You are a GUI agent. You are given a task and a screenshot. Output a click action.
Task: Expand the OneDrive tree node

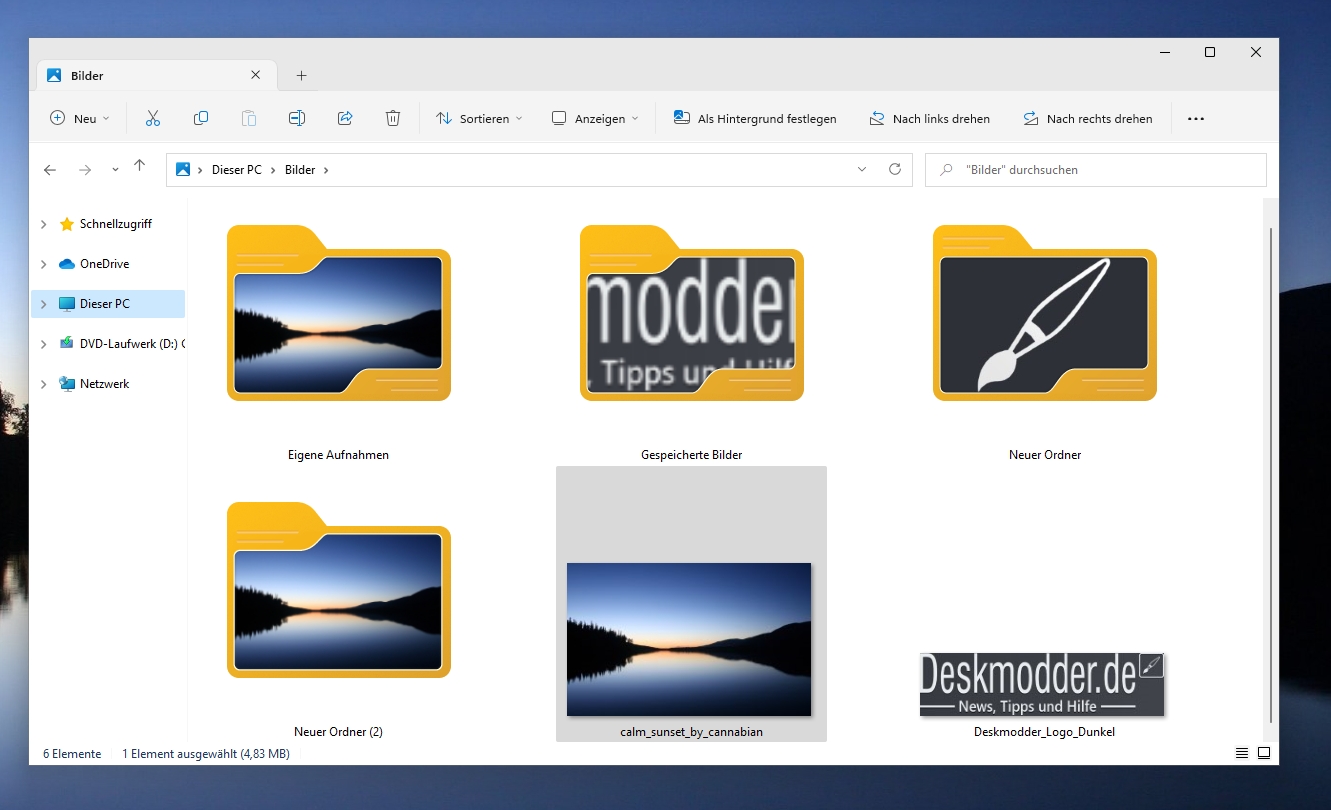pos(43,264)
